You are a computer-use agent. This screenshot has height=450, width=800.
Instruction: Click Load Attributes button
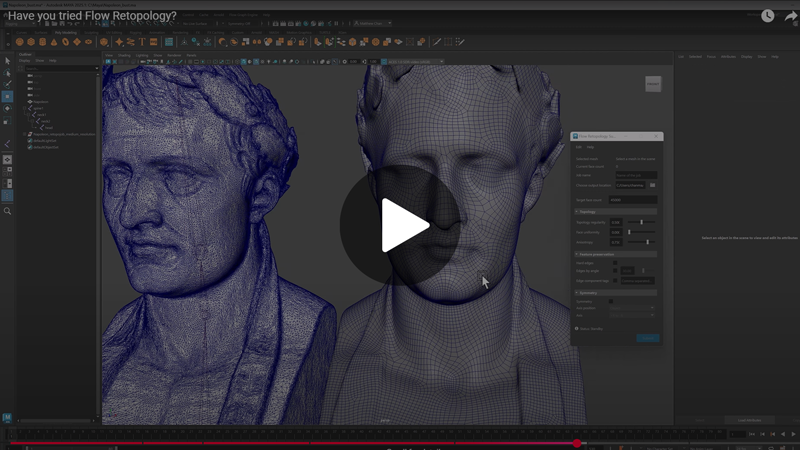(x=749, y=420)
